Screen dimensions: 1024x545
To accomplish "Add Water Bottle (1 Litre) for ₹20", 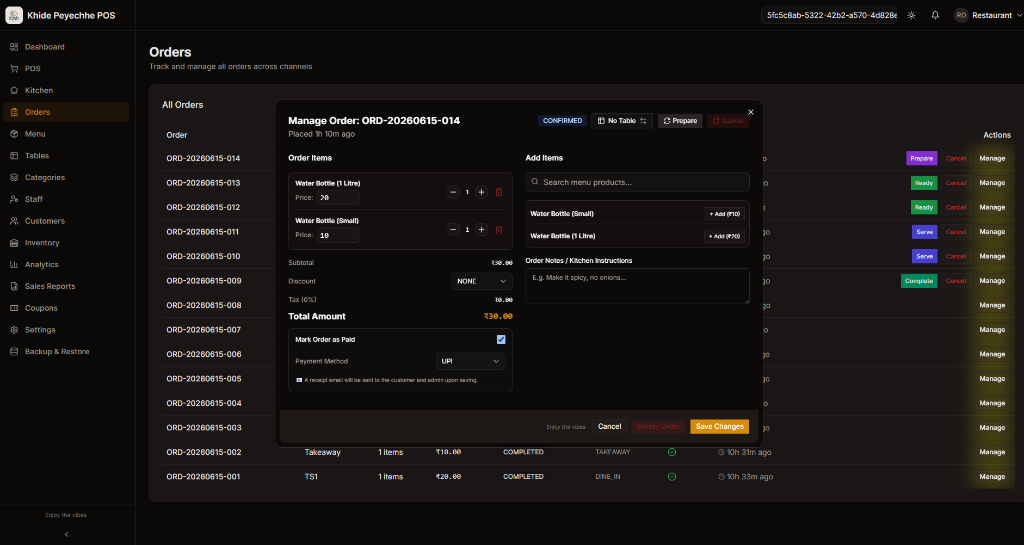I will coord(724,236).
